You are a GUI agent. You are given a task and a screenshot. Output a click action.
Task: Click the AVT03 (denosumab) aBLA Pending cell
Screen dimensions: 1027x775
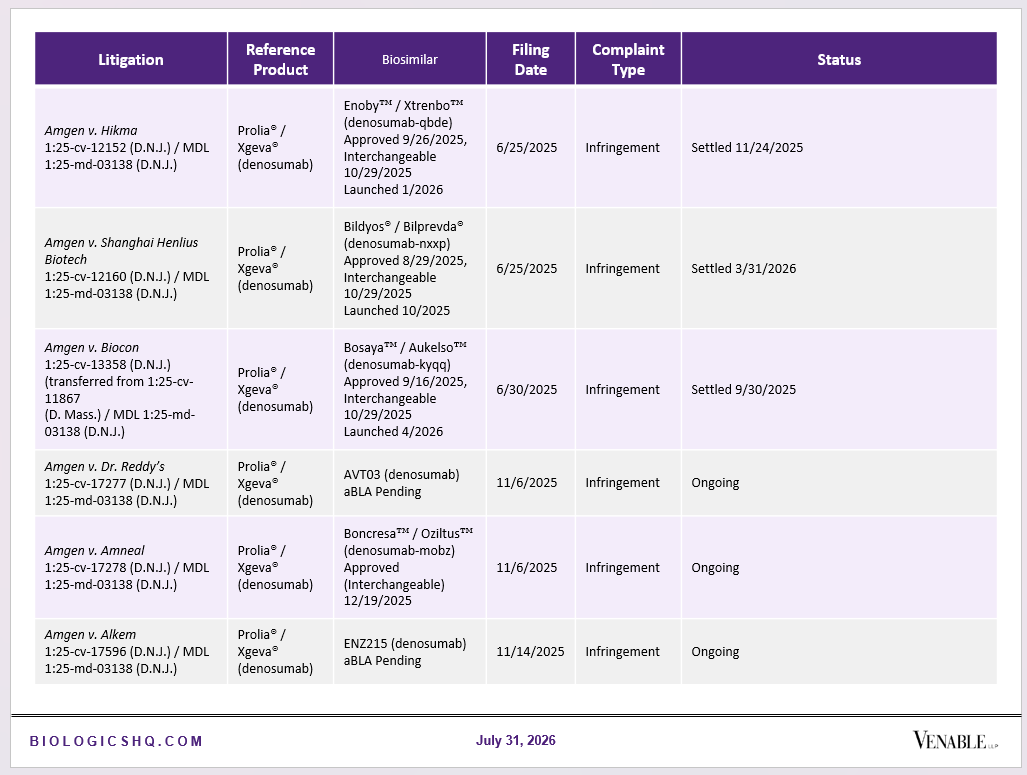(410, 483)
